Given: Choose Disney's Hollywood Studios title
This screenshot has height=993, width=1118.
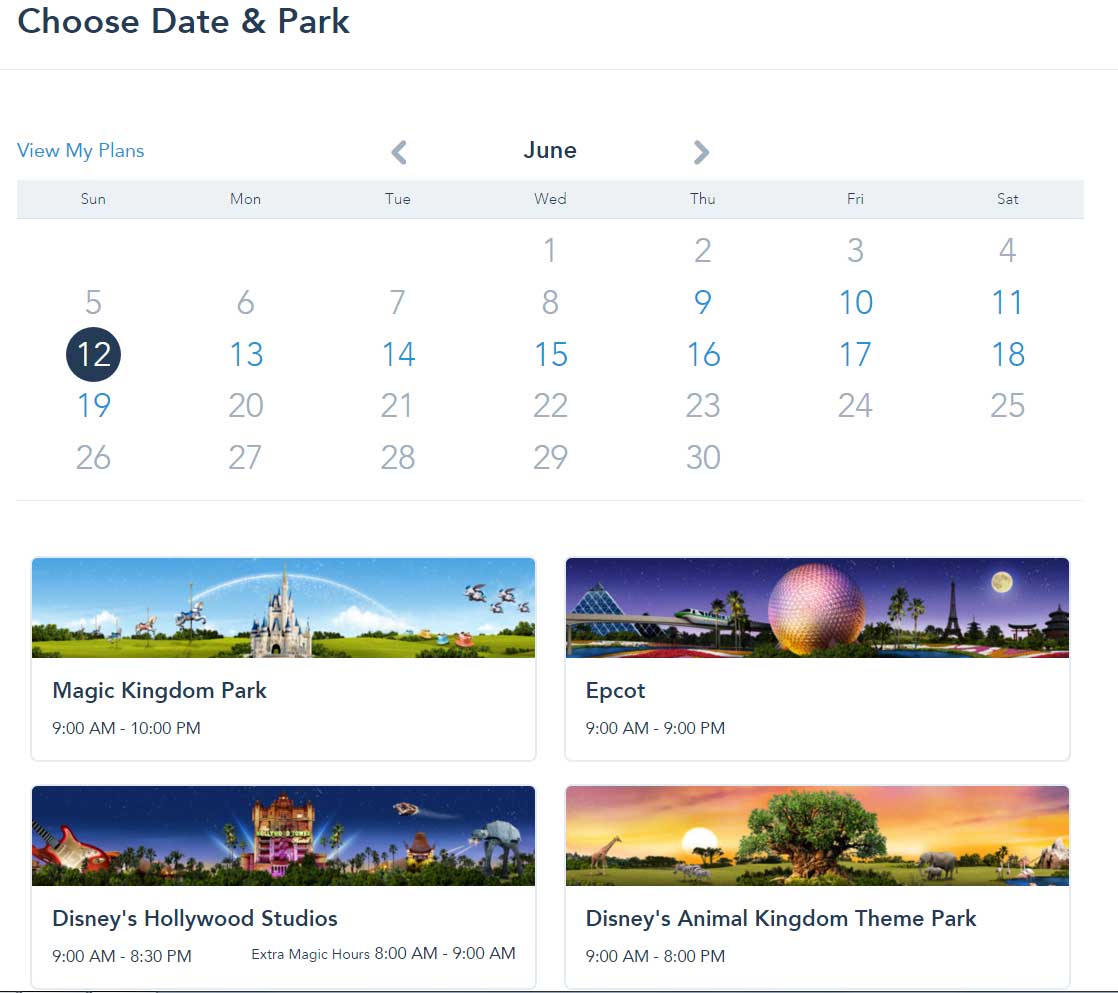Looking at the screenshot, I should click(x=195, y=919).
